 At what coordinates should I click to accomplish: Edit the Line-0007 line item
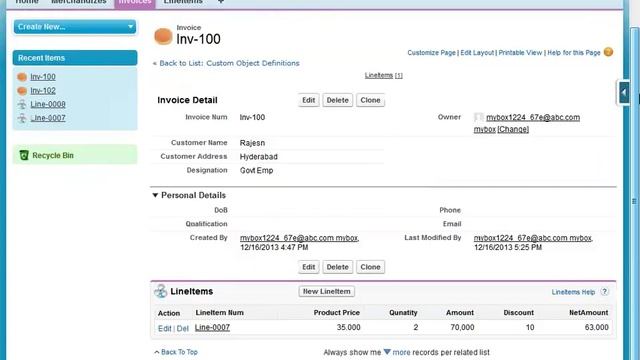[164, 329]
